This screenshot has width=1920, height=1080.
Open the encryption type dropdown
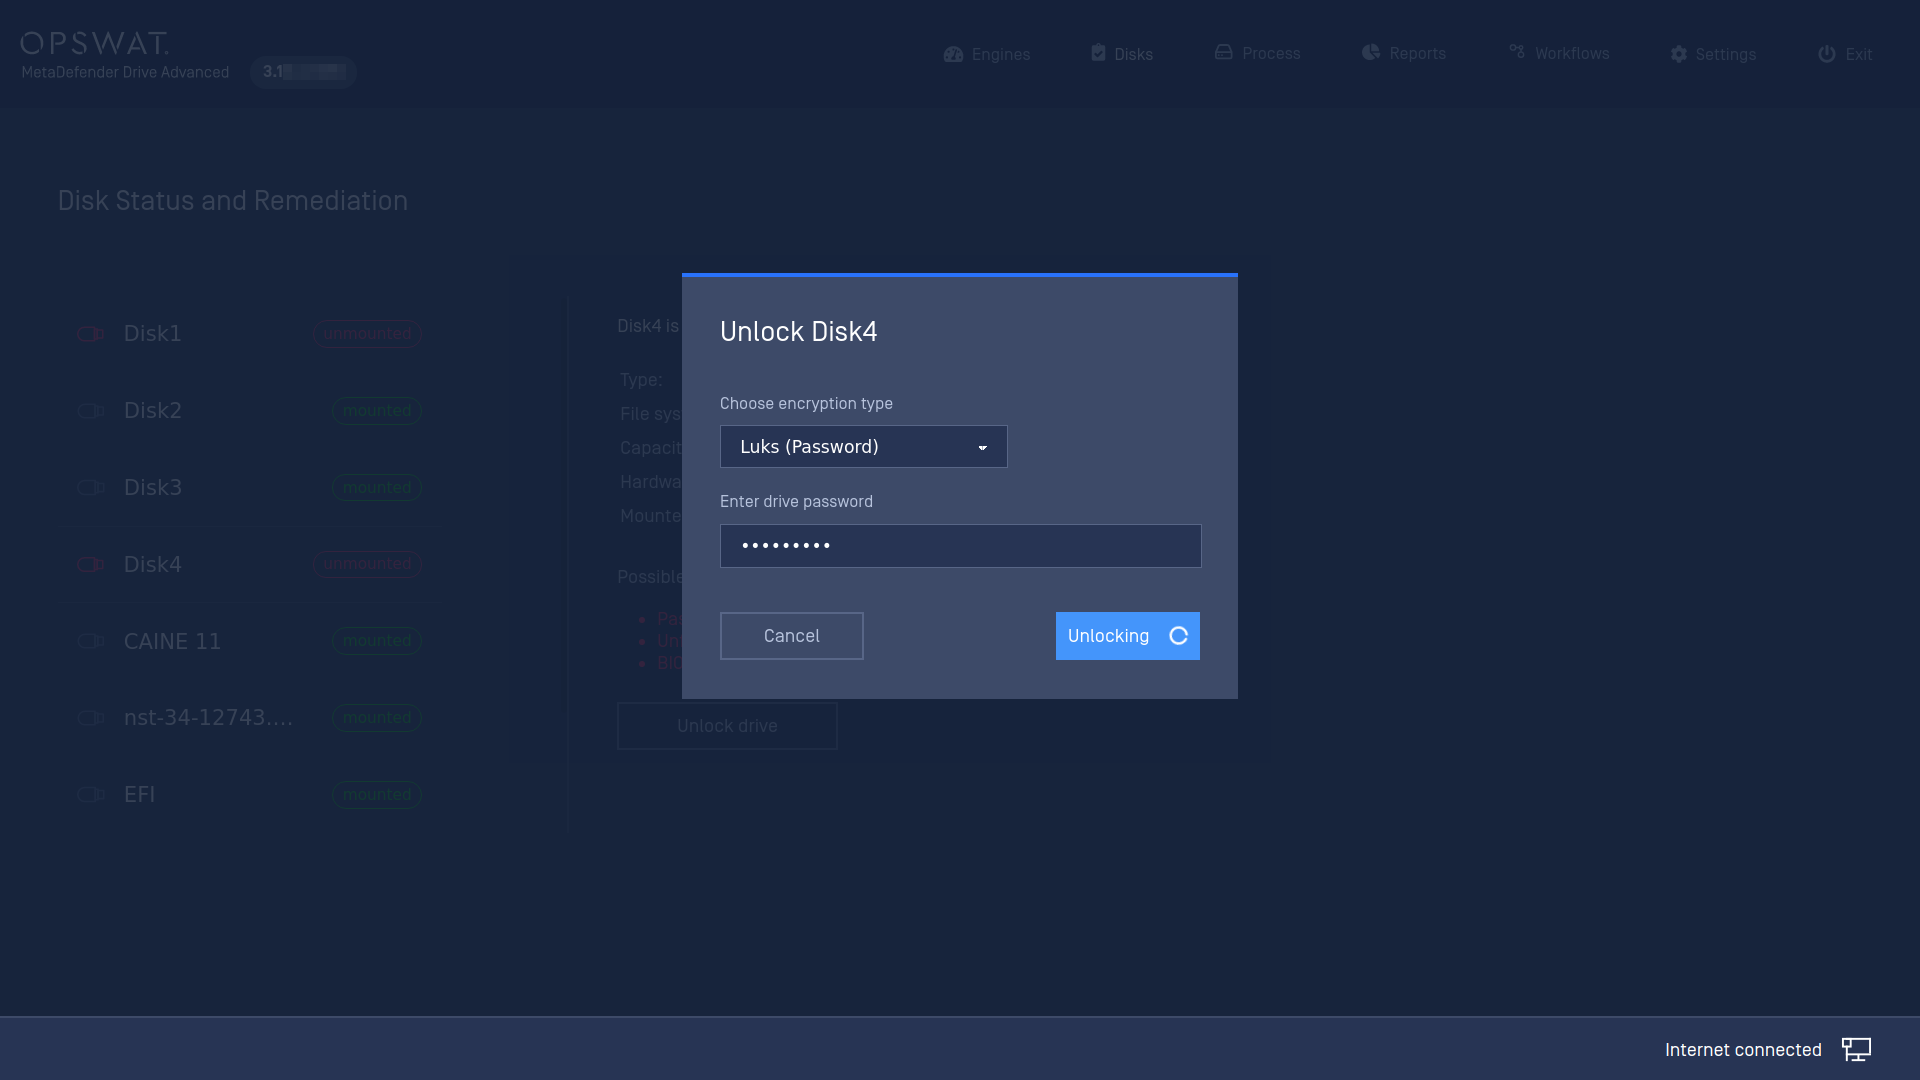coord(863,447)
